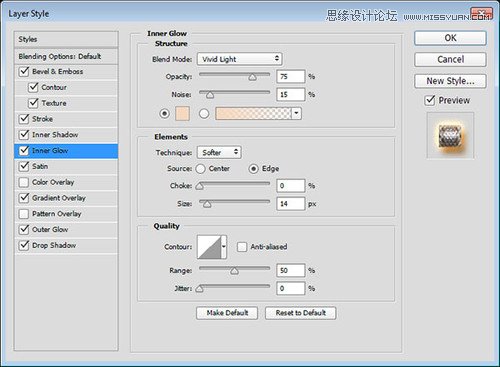Open the Contour picker arrow
The width and height of the screenshot is (500, 367).
click(x=224, y=247)
